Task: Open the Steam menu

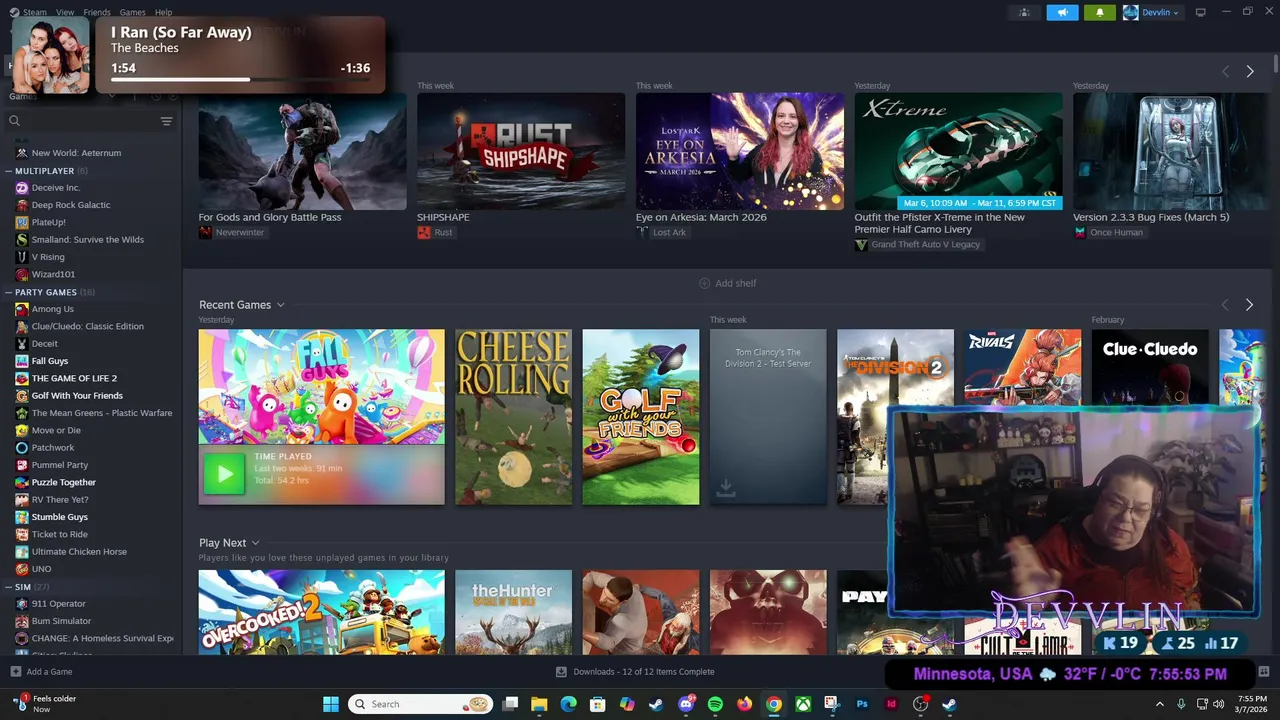Action: click(x=34, y=12)
